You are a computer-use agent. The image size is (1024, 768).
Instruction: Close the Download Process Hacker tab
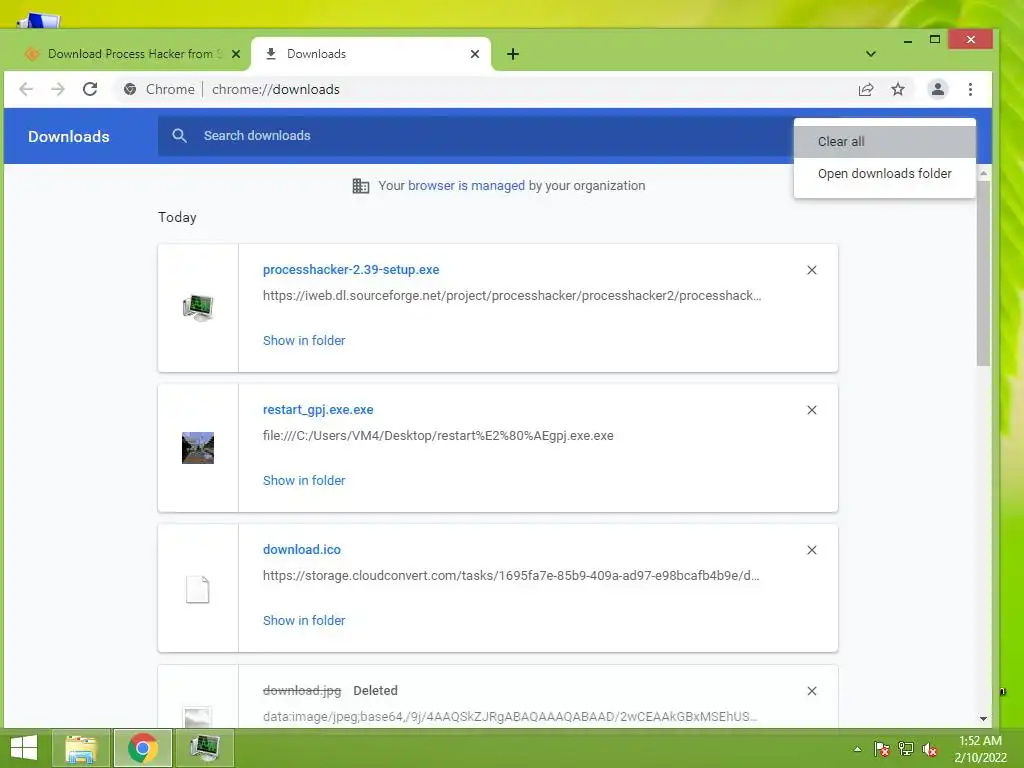click(x=236, y=54)
